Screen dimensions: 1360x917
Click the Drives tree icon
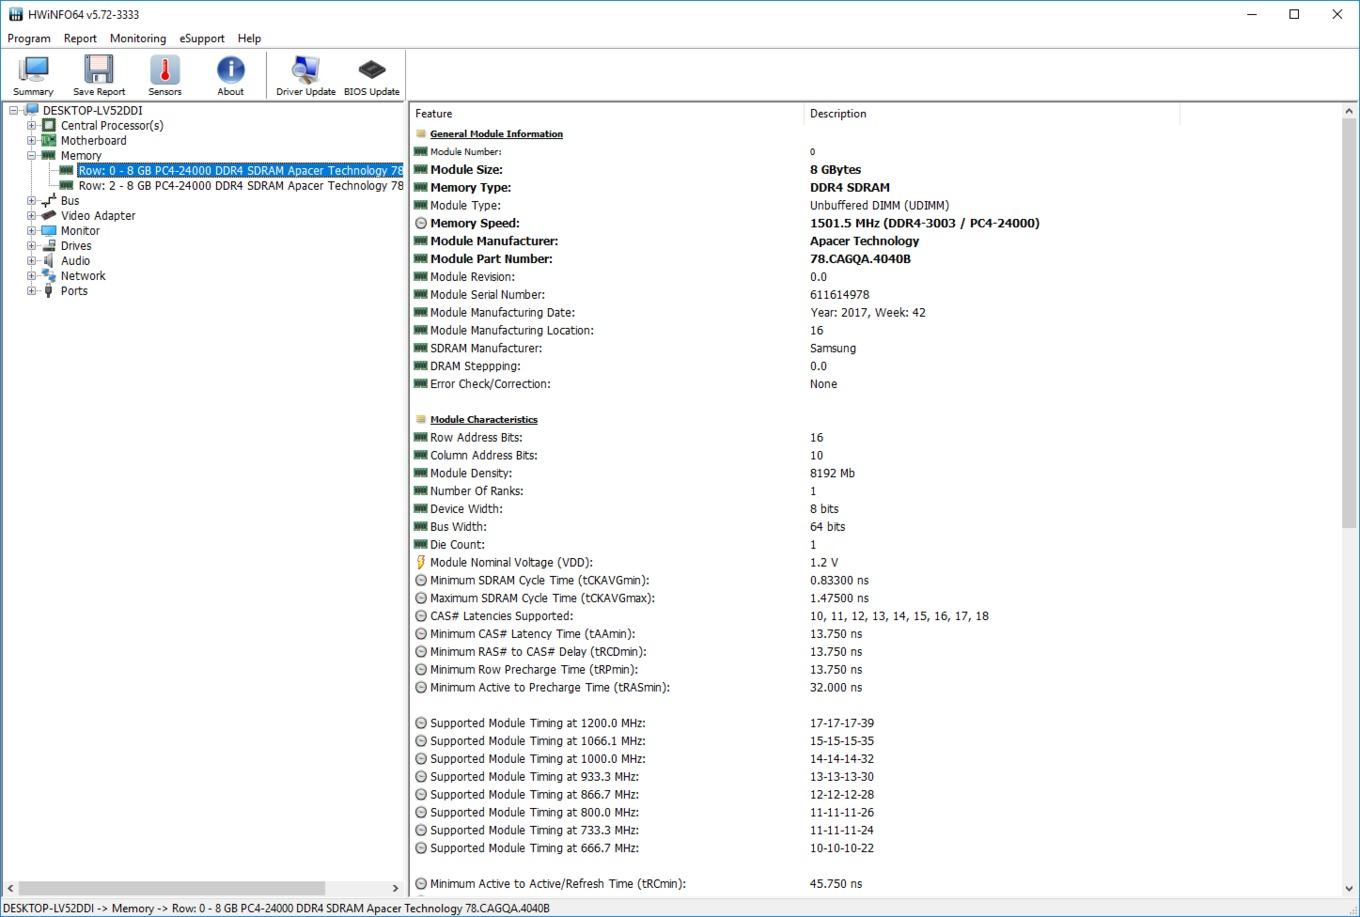pyautogui.click(x=48, y=246)
